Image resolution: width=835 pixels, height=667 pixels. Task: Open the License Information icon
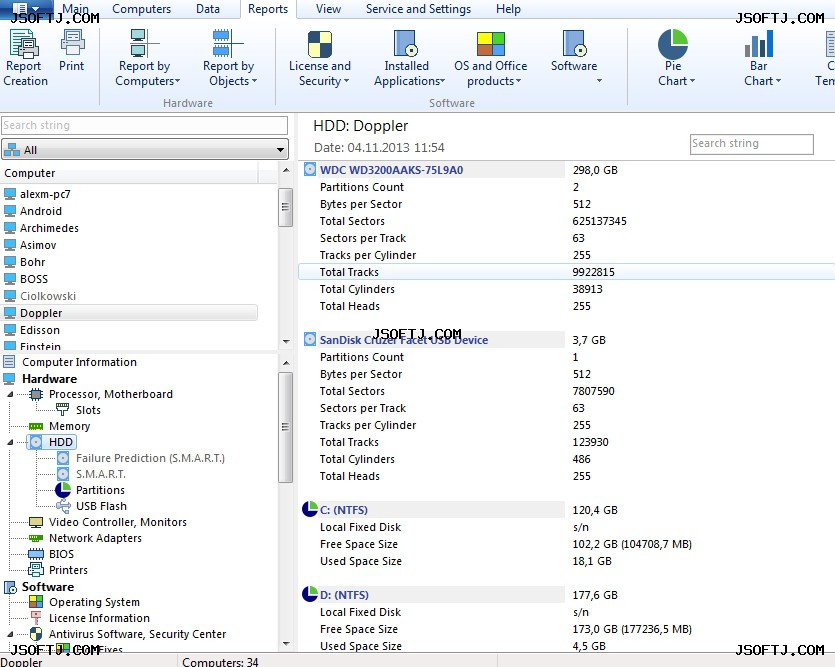tap(36, 618)
